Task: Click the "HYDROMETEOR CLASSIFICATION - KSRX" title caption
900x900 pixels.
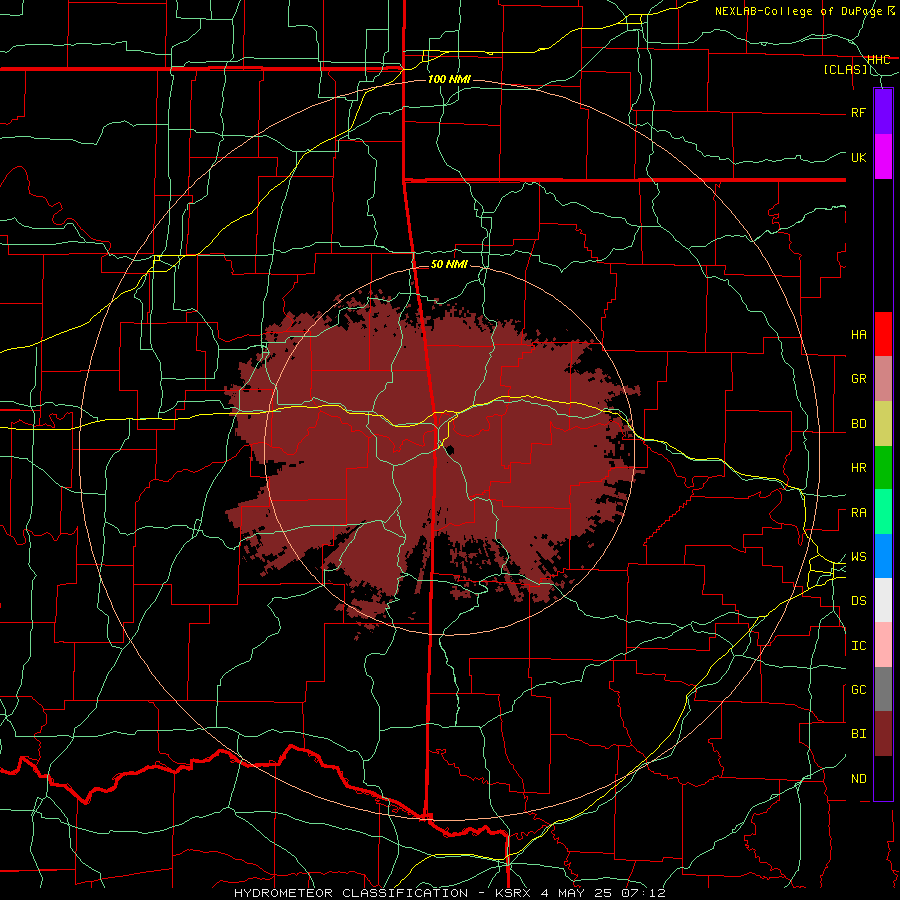Action: (383, 893)
